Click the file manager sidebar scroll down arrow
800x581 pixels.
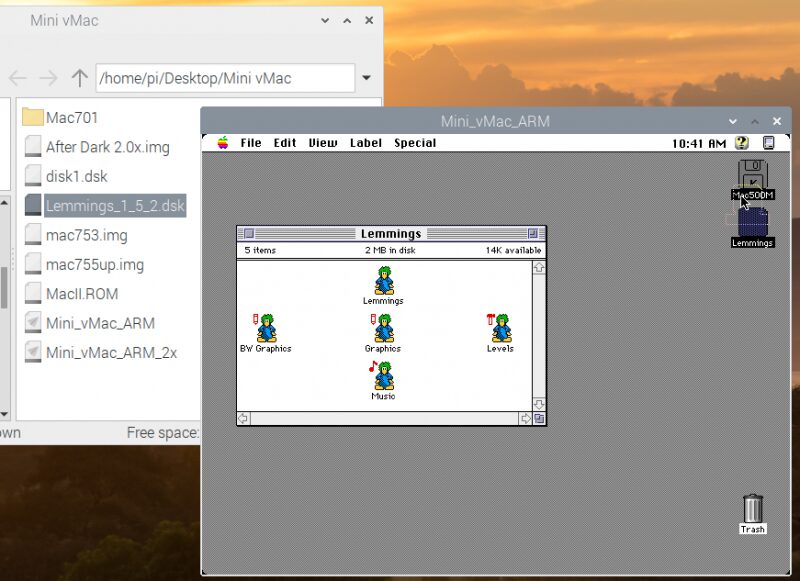4,414
